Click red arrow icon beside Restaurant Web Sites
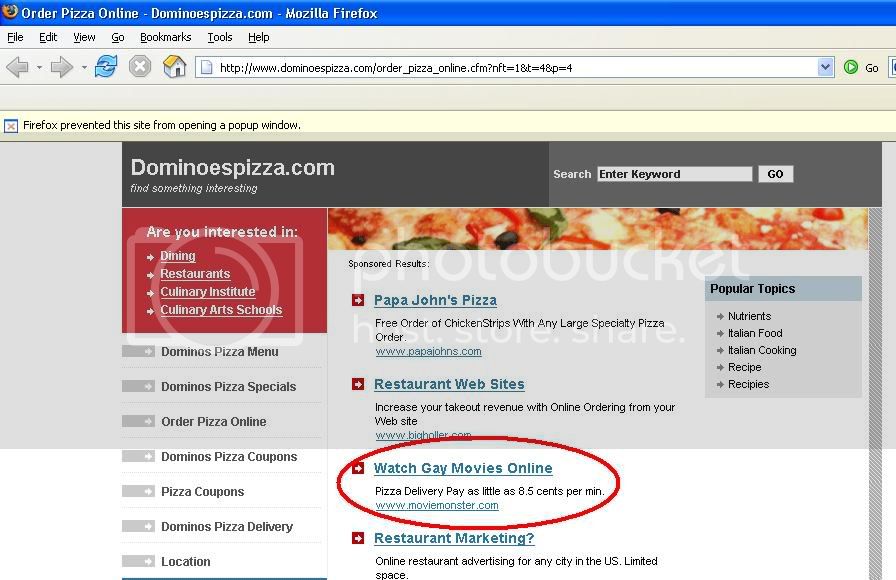Viewport: 896px width, 580px height. pyautogui.click(x=358, y=384)
